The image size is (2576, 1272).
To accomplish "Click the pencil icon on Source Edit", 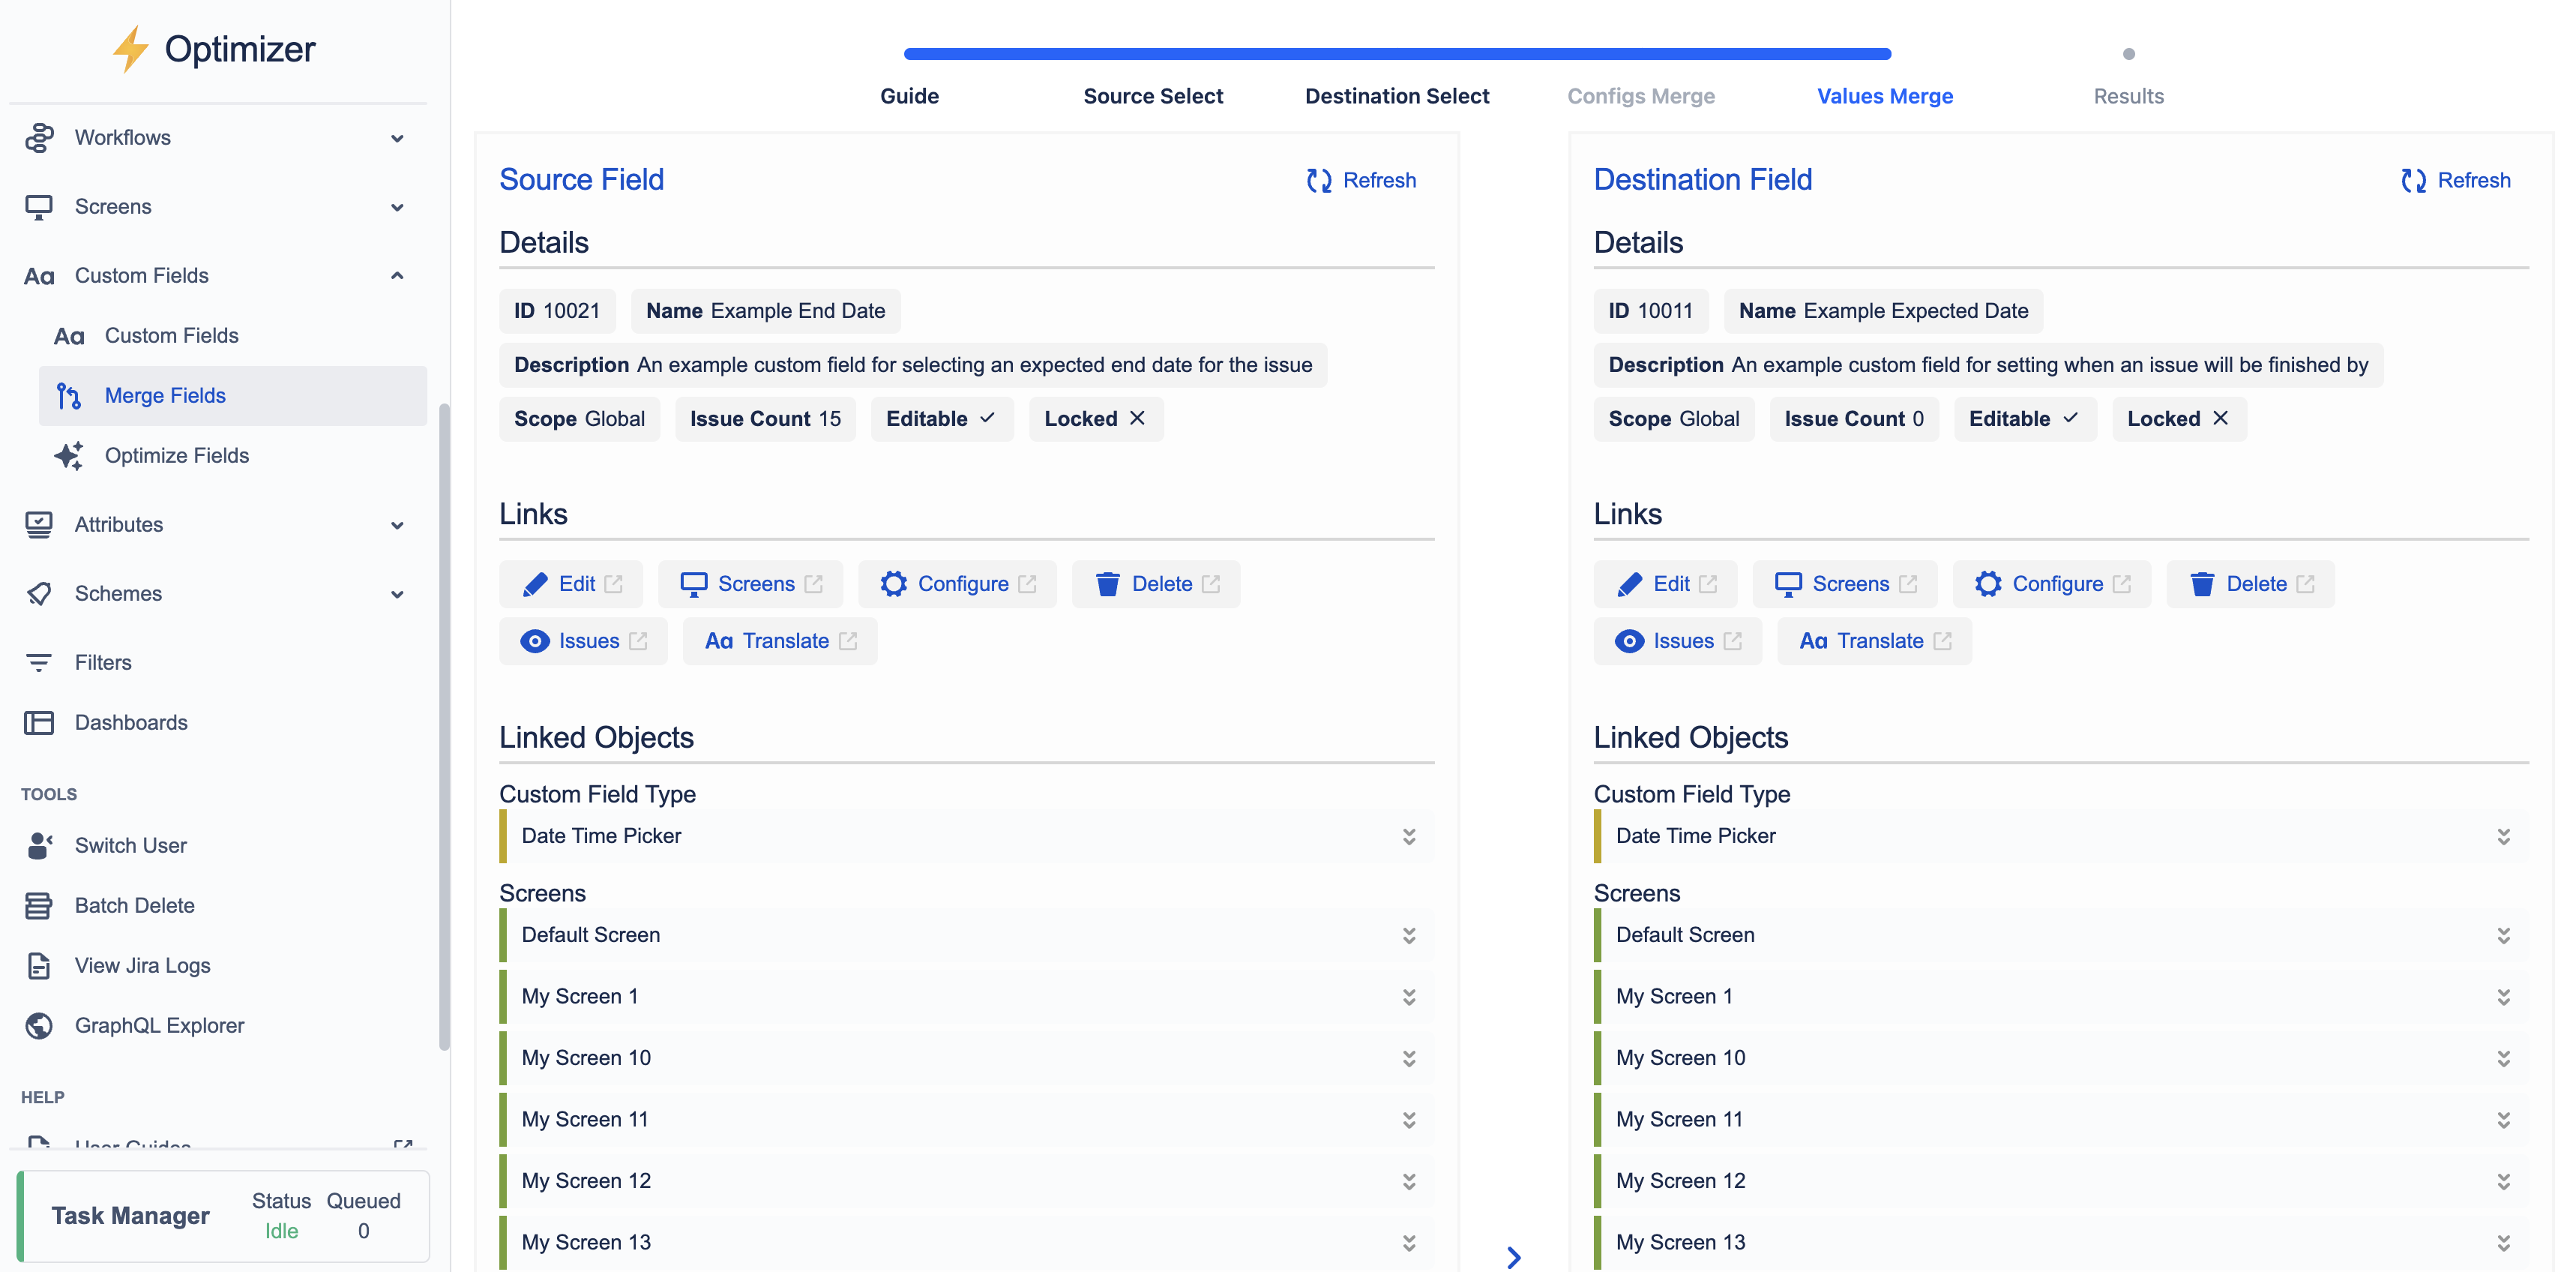I will [535, 584].
